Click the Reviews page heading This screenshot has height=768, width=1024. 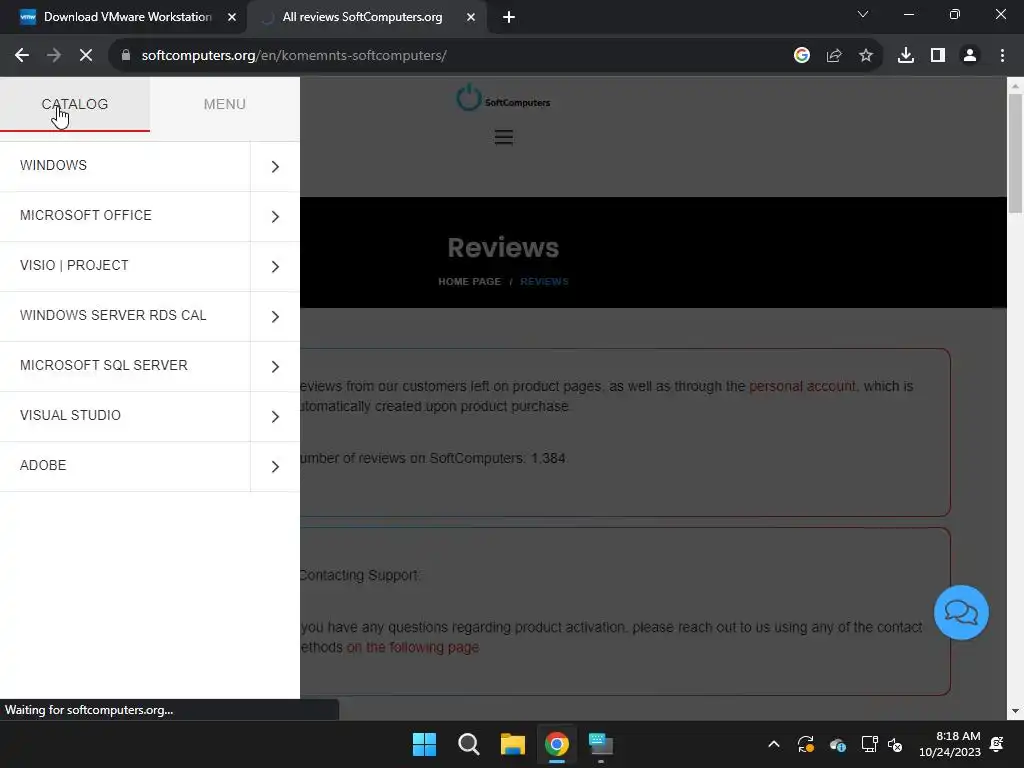tap(503, 248)
